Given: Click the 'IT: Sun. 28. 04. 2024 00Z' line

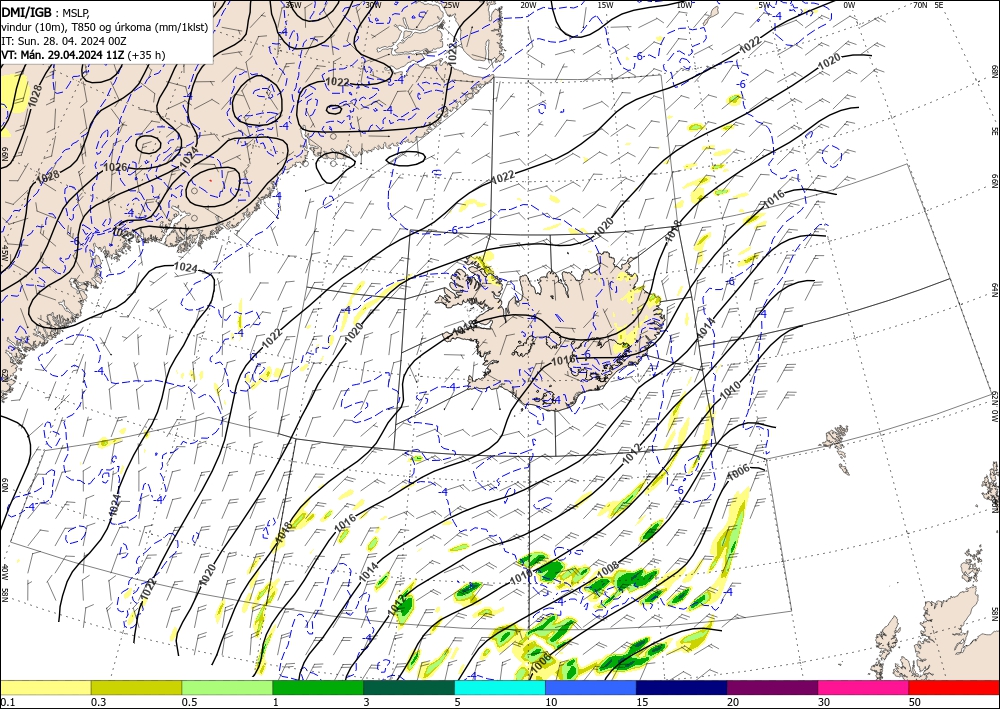Looking at the screenshot, I should pyautogui.click(x=64, y=41).
